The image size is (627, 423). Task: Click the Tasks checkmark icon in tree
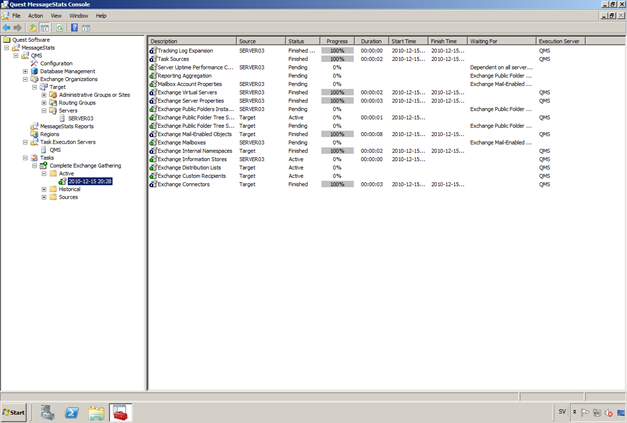tap(34, 158)
